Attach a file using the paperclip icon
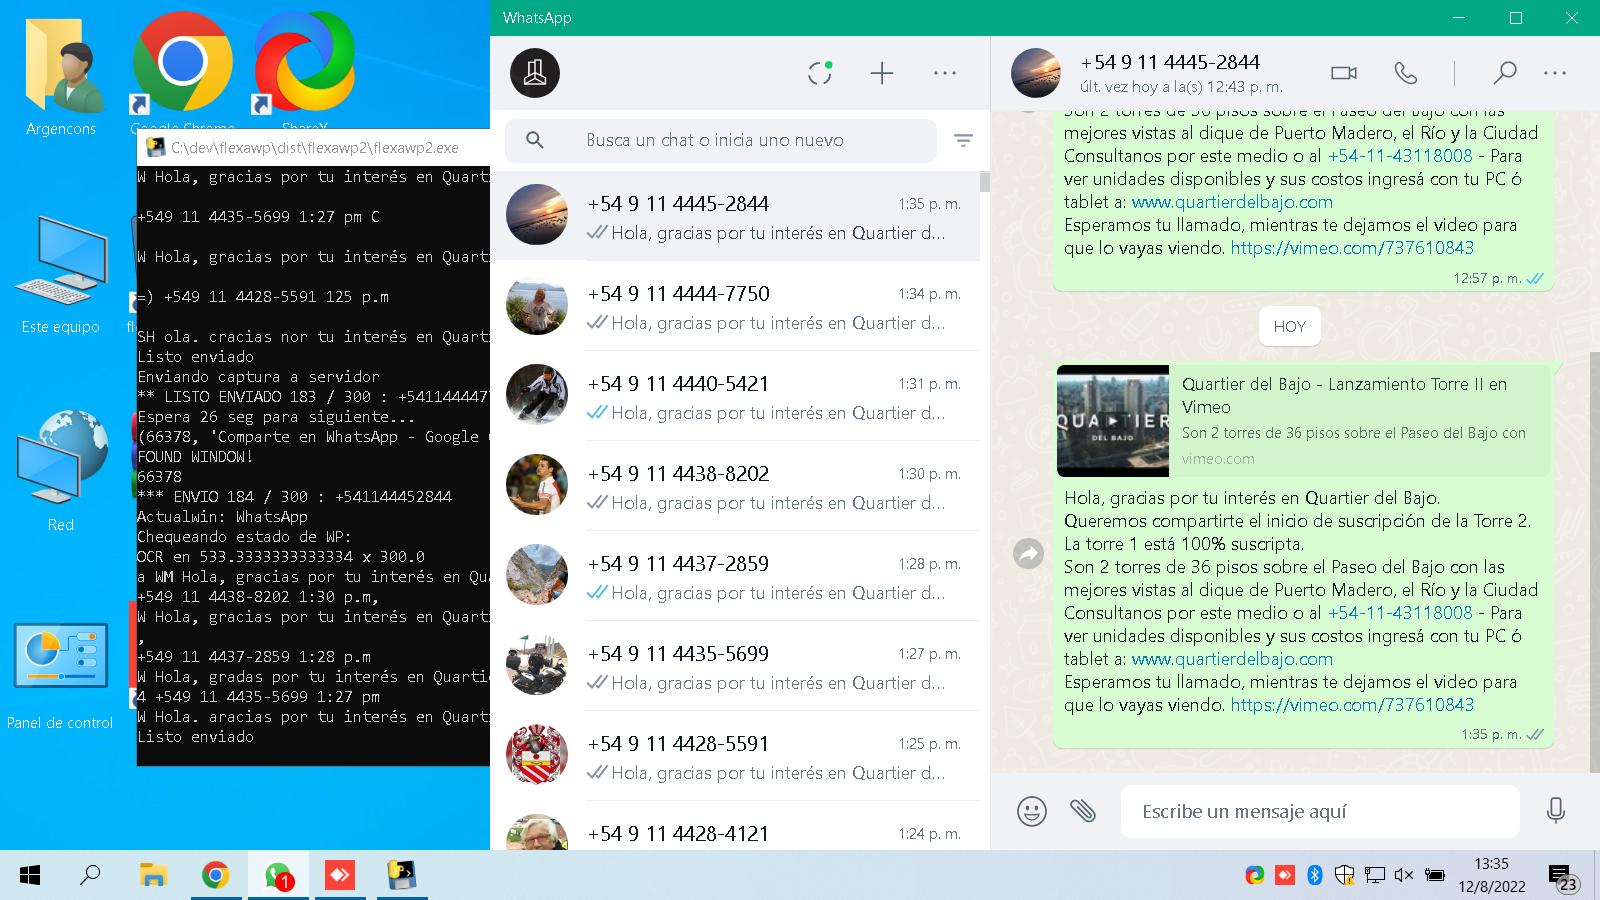Viewport: 1600px width, 900px height. 1083,811
